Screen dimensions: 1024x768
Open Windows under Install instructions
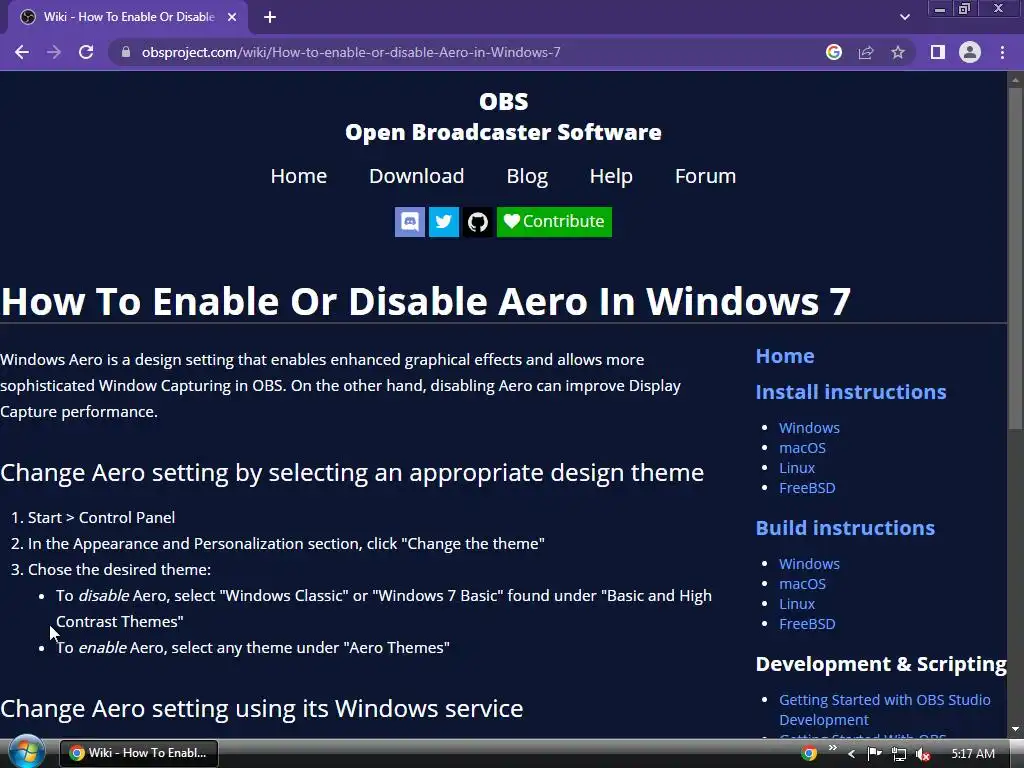coord(809,428)
